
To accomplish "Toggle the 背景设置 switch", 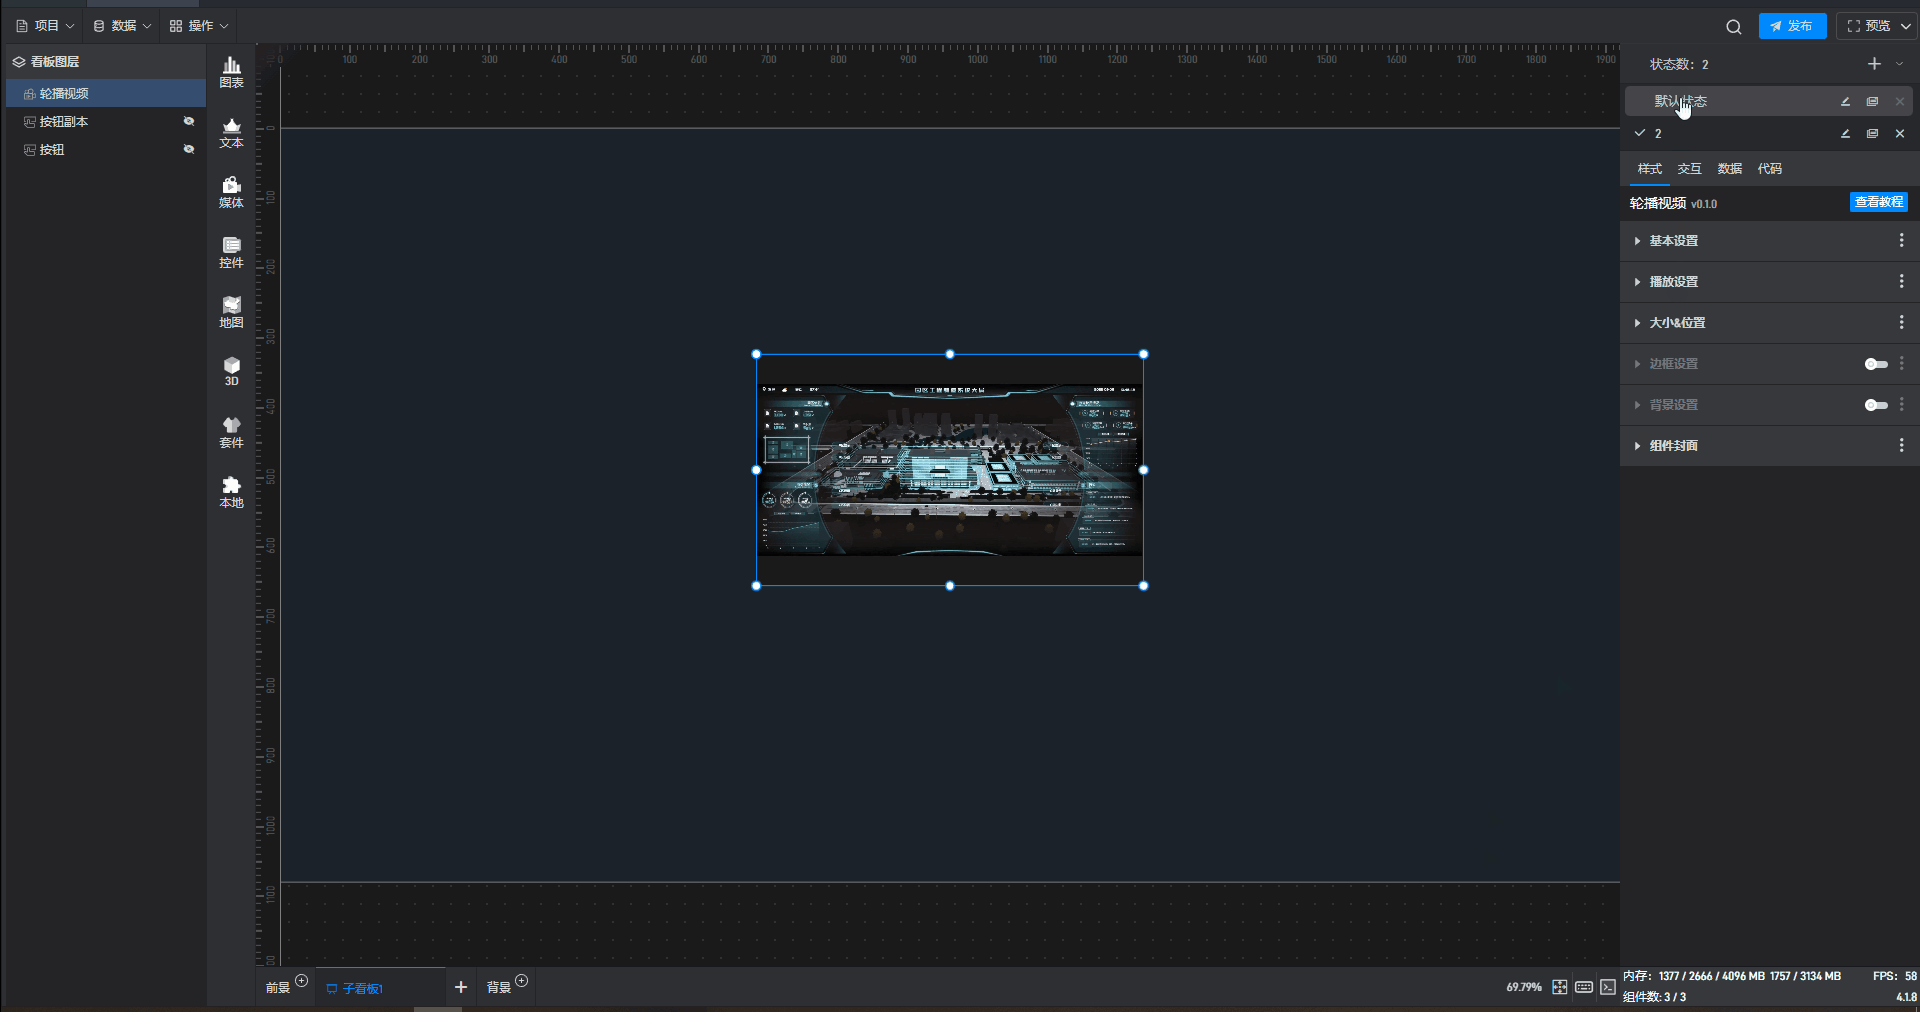I will 1875,405.
